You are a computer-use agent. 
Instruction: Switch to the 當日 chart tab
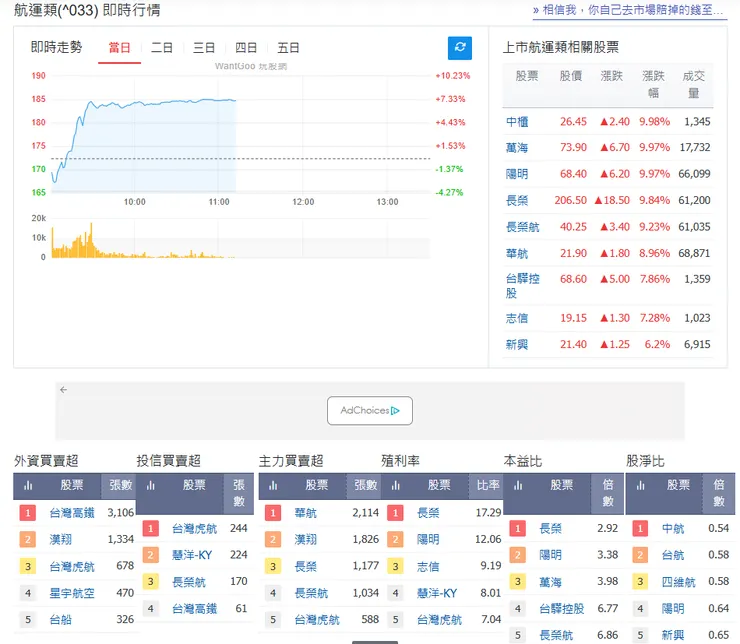(119, 48)
